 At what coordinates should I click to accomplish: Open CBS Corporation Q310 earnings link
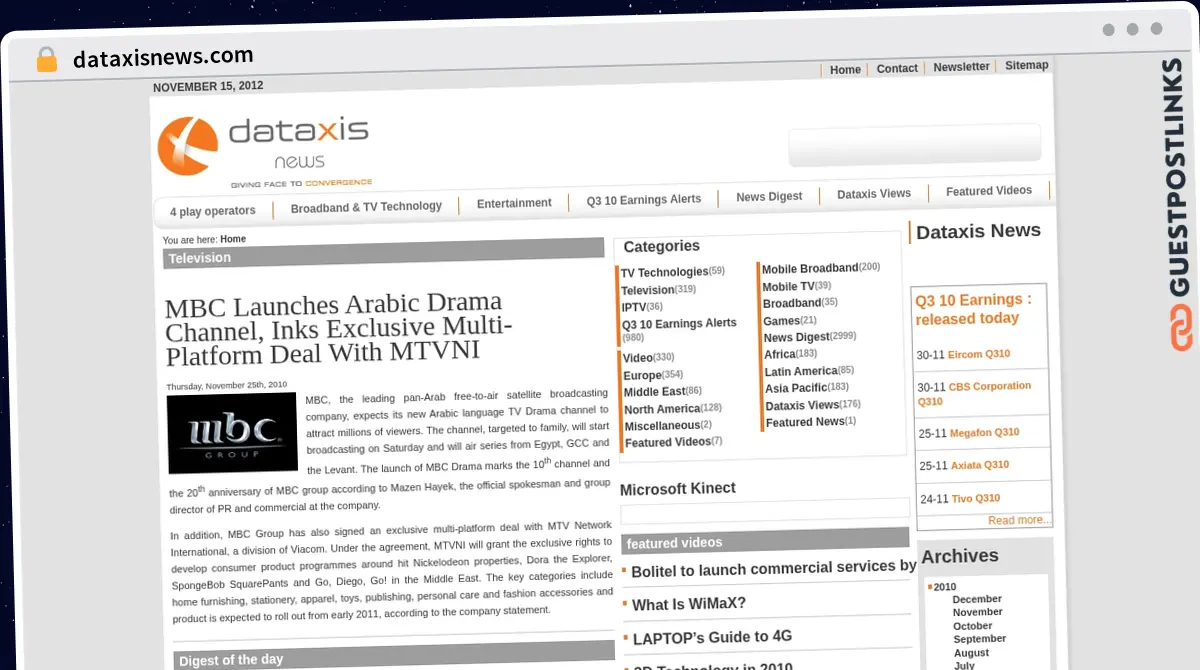click(x=975, y=393)
